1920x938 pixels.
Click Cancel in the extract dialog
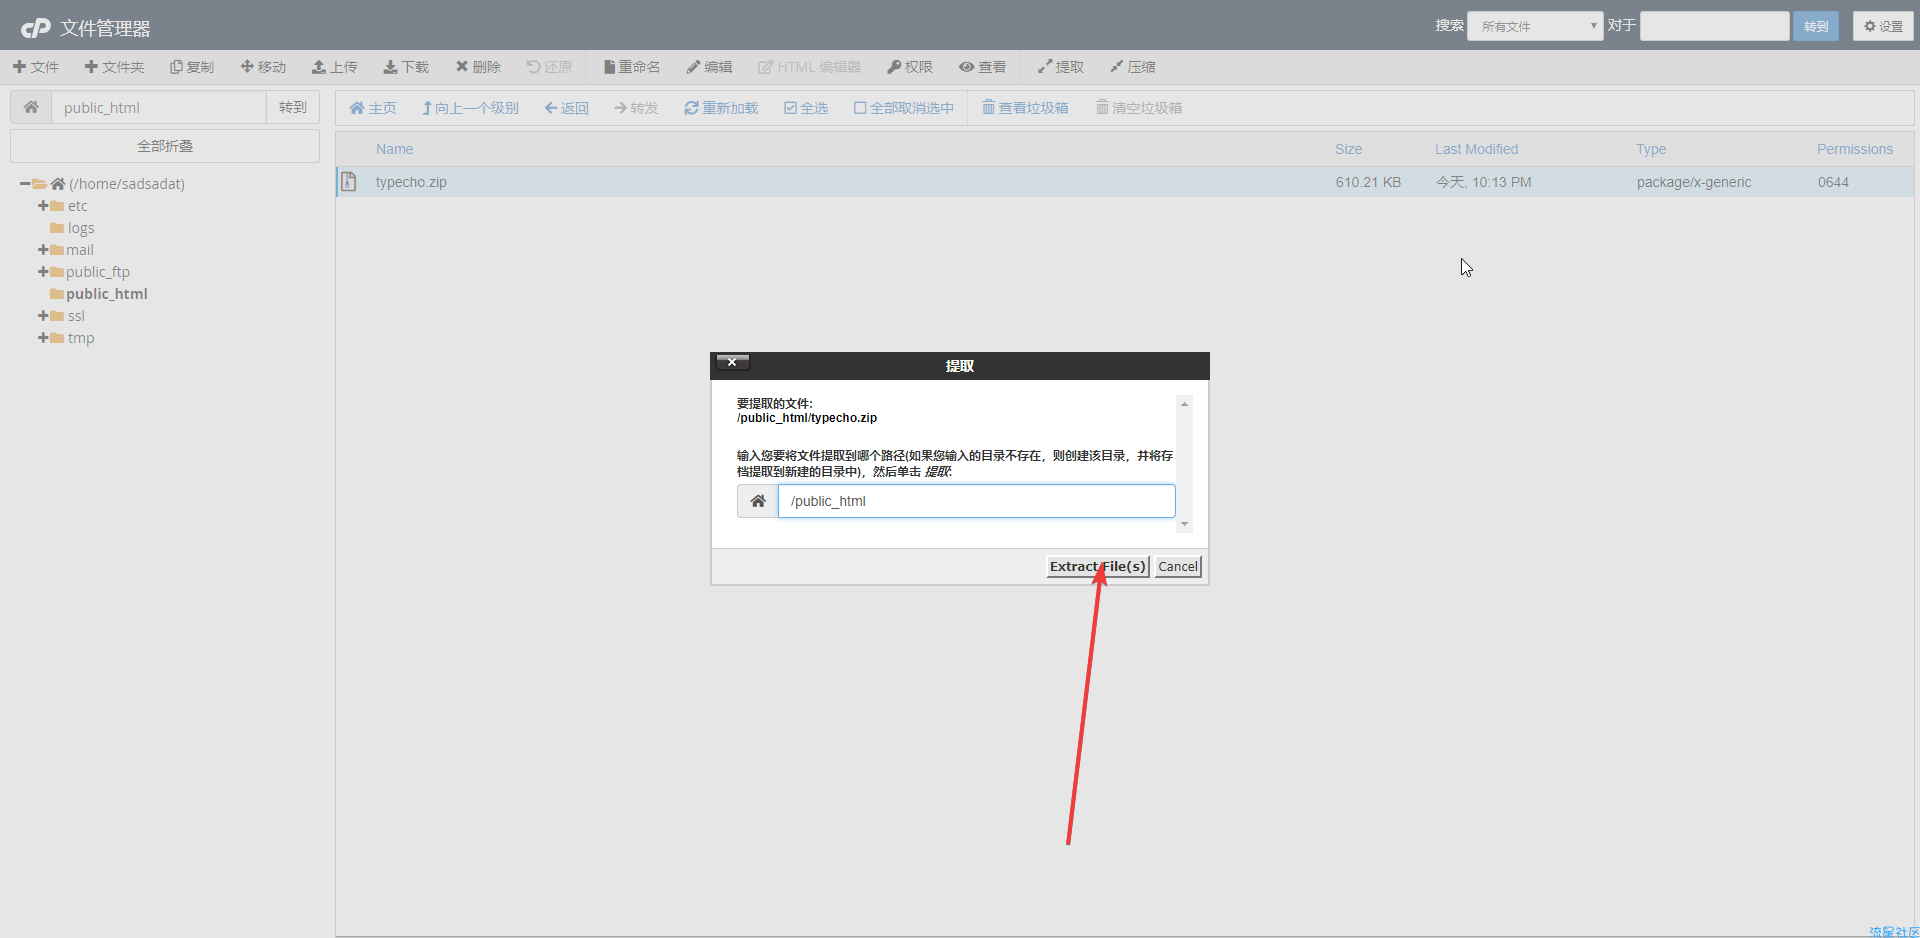point(1178,566)
